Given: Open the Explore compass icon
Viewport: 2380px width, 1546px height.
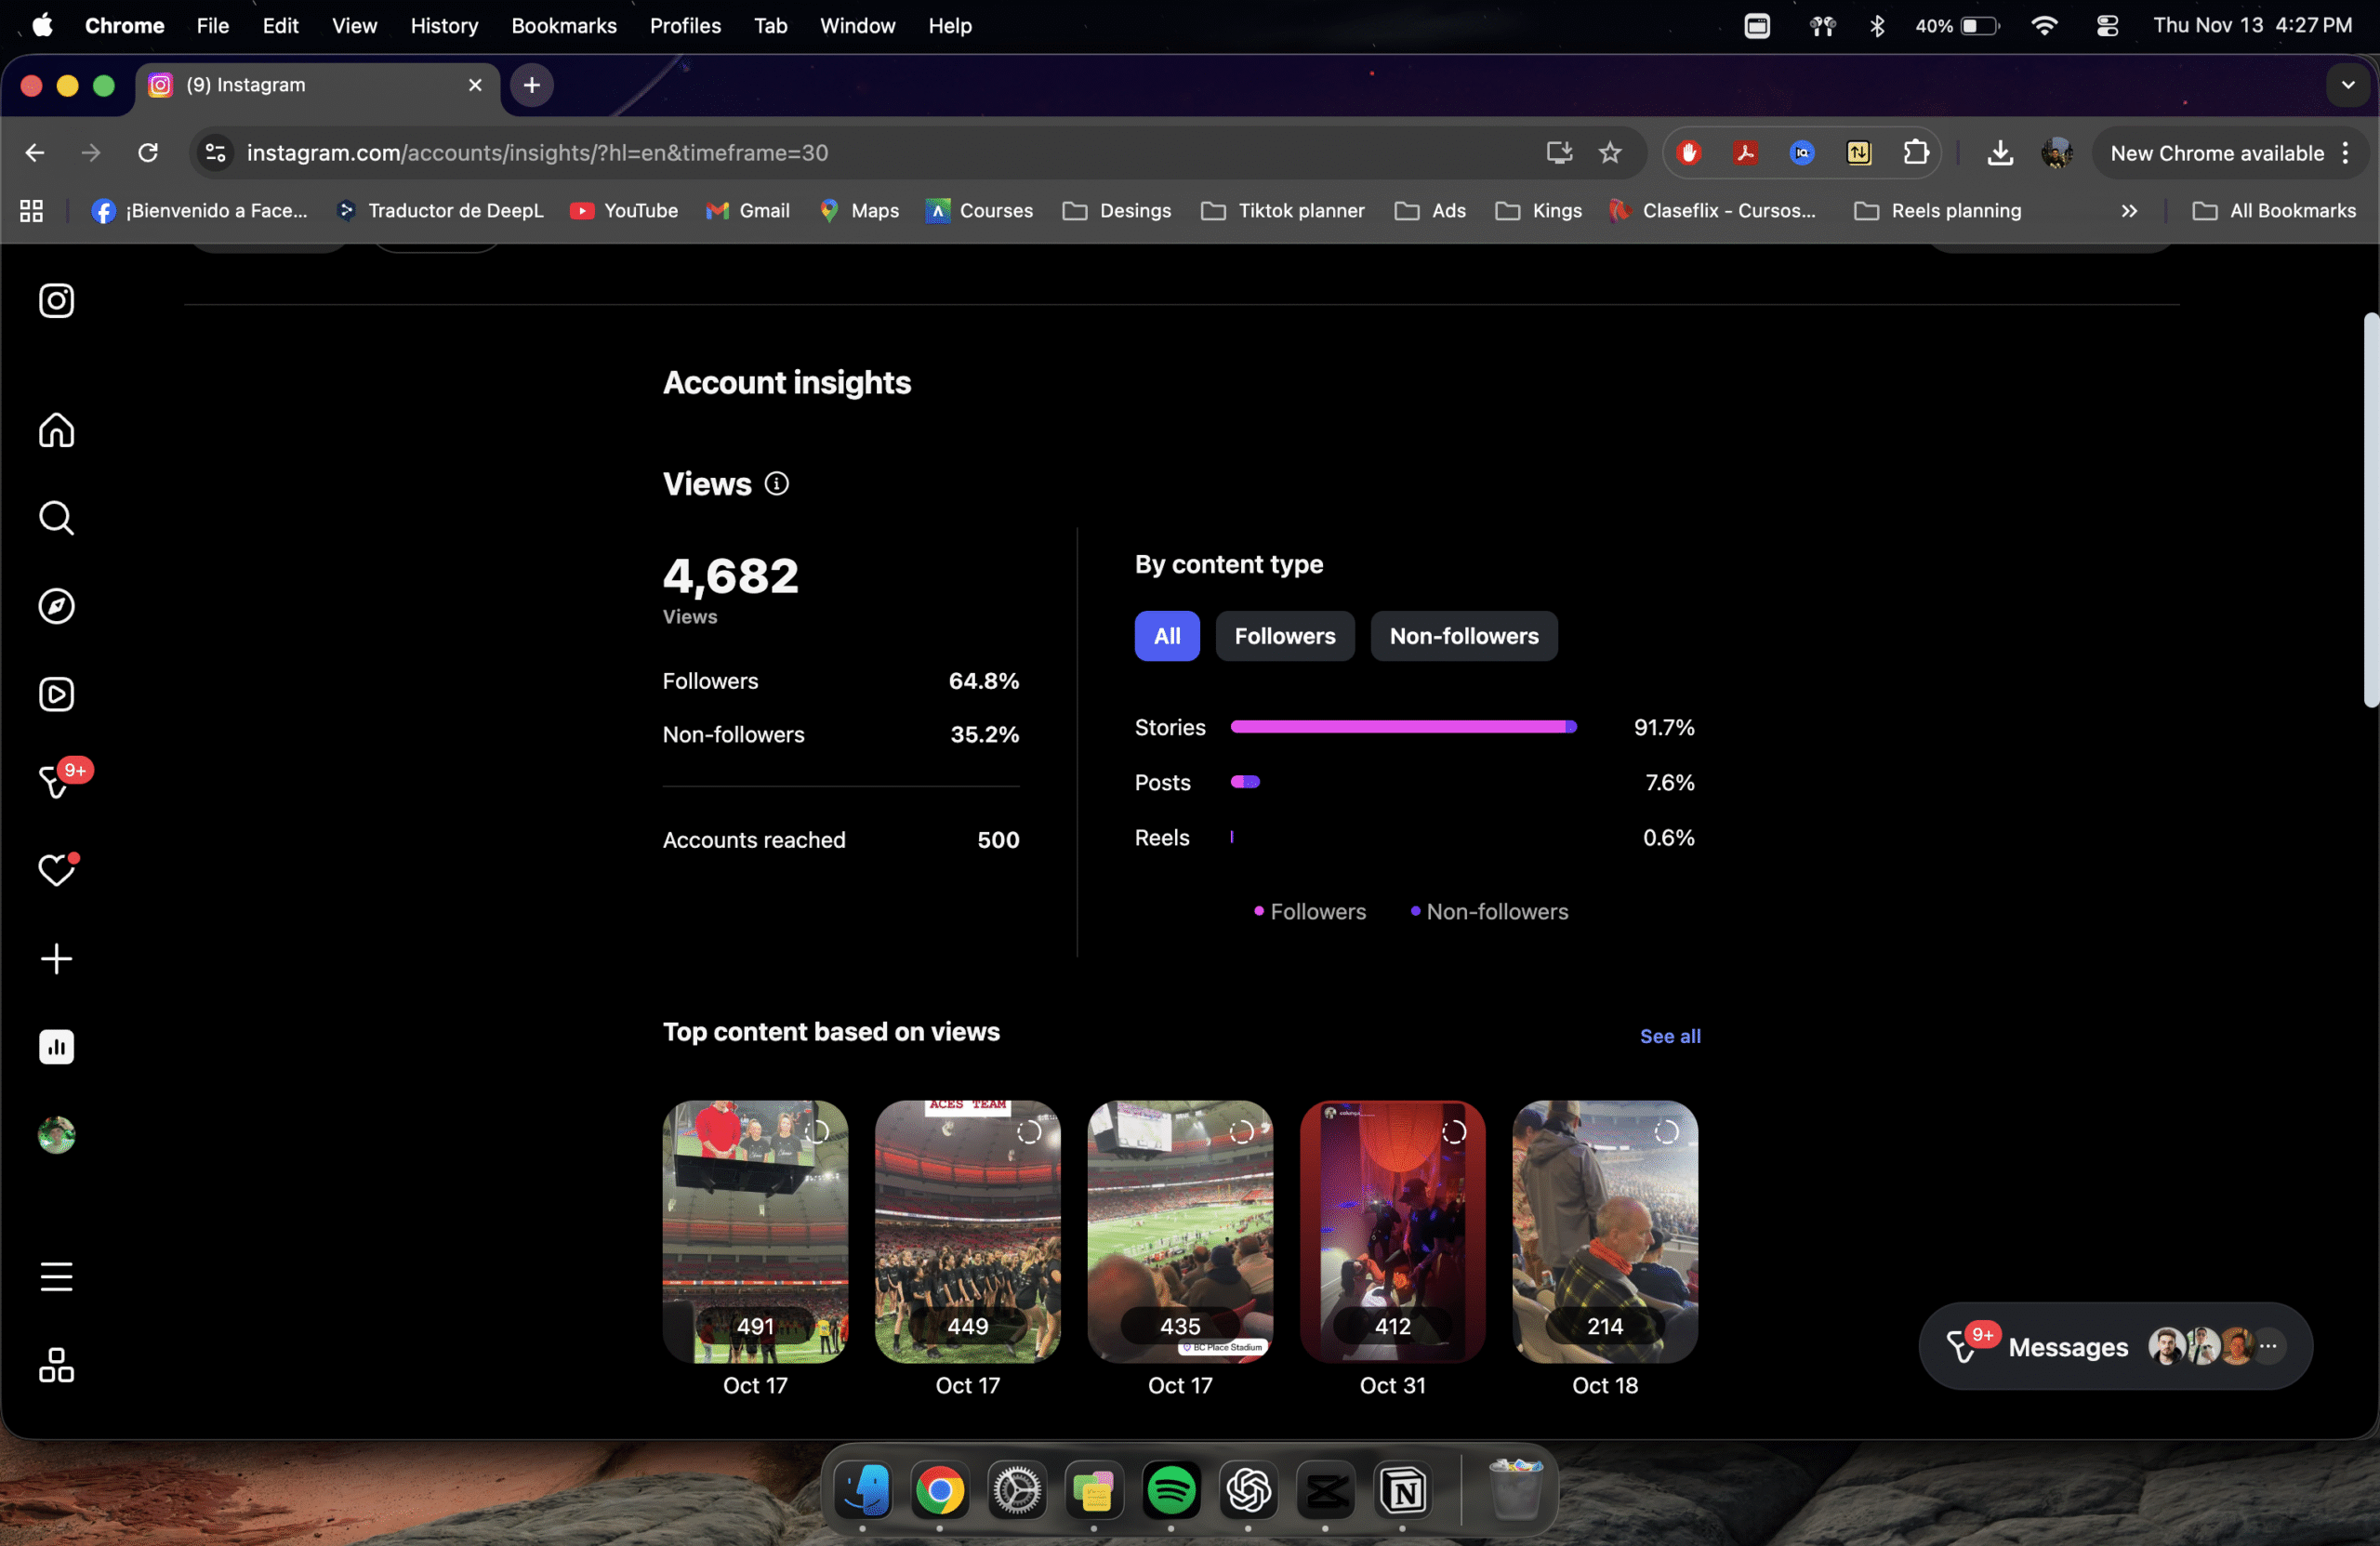Looking at the screenshot, I should click(56, 606).
